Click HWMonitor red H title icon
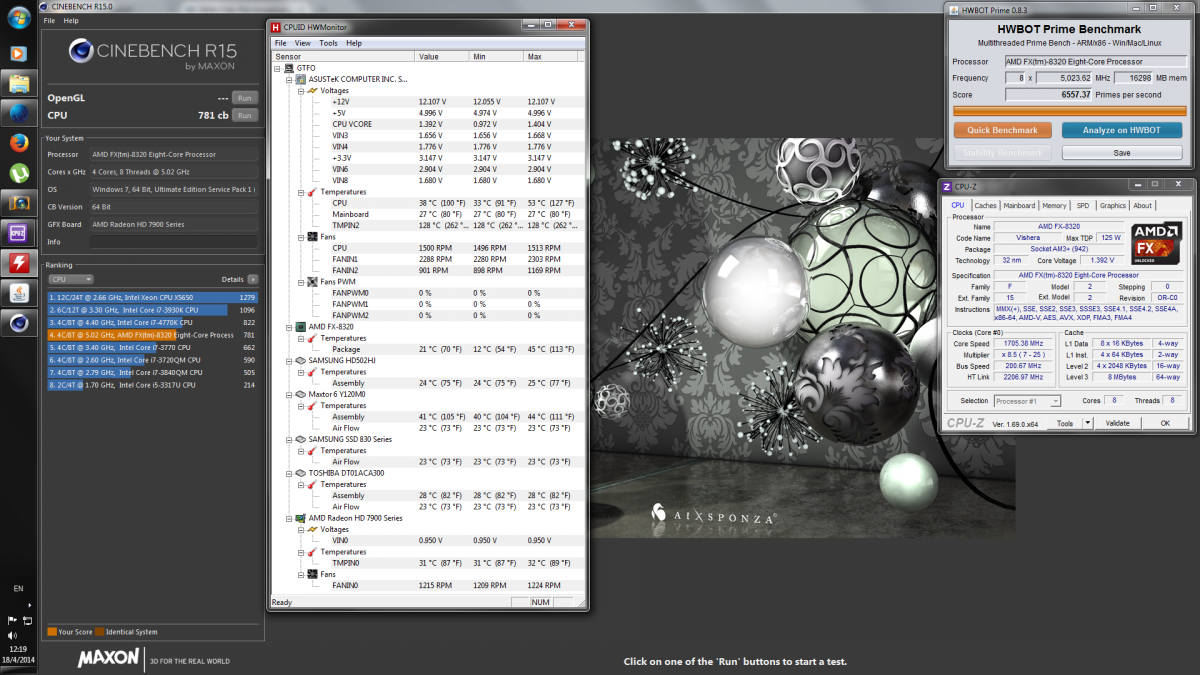 coord(276,28)
